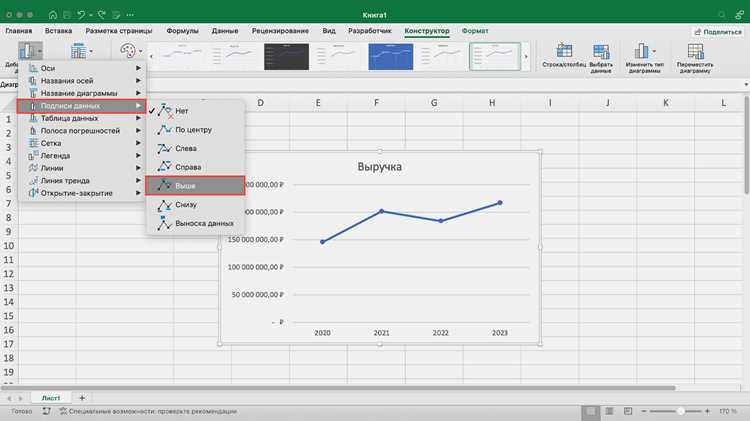The image size is (750, 421).
Task: Click the Save icon in title bar
Action: tap(67, 15)
